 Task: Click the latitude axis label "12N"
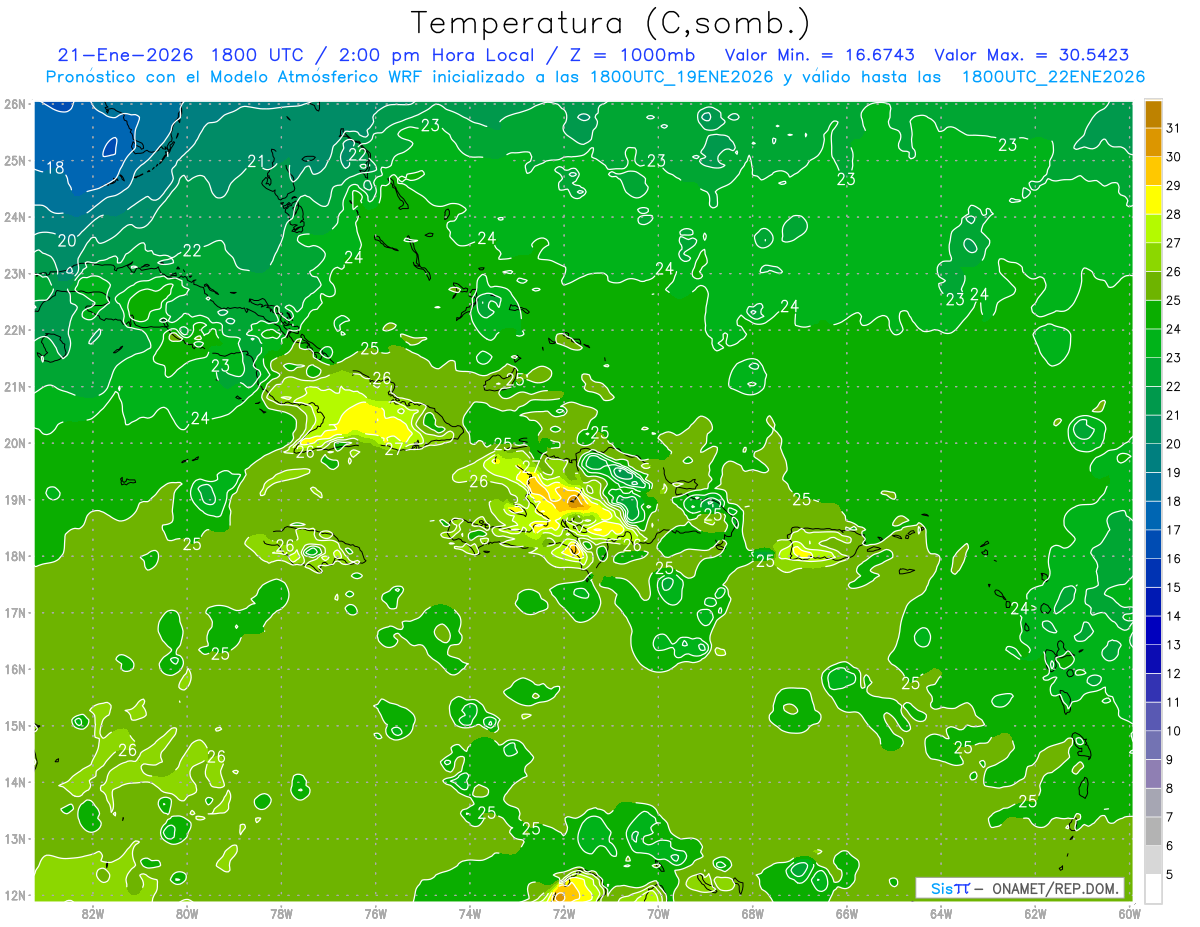14,895
